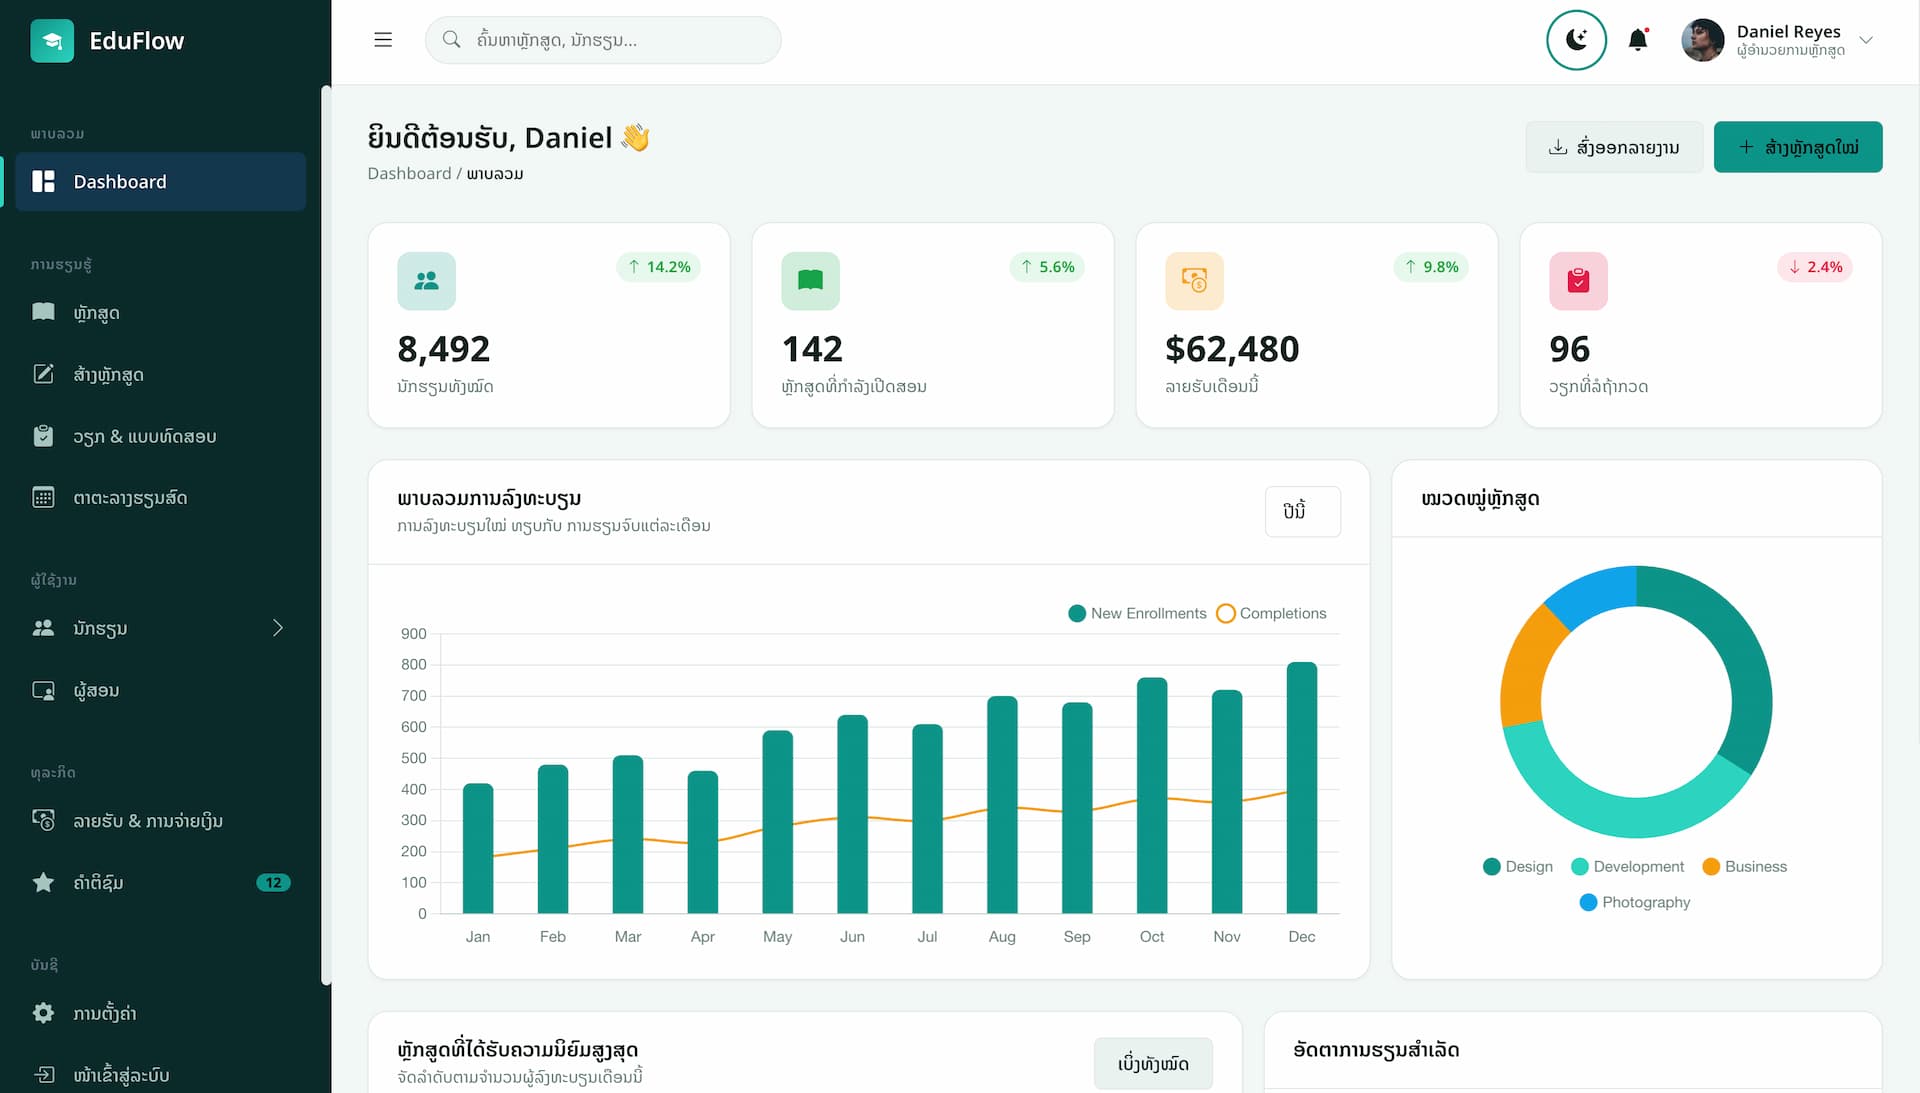Click the search magnifier icon
The image size is (1920, 1093).
pos(451,40)
